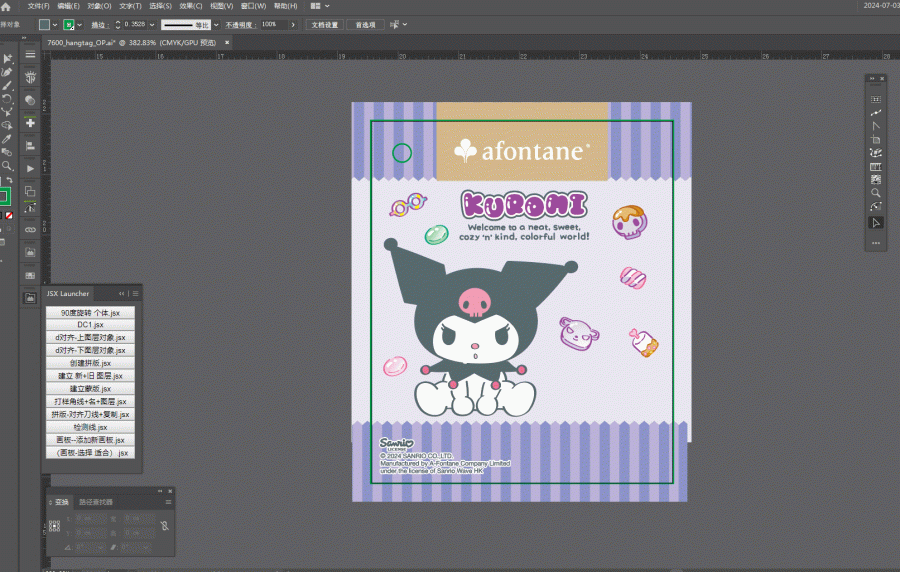
Task: Click the Home icon at top left
Action: click(x=6, y=6)
